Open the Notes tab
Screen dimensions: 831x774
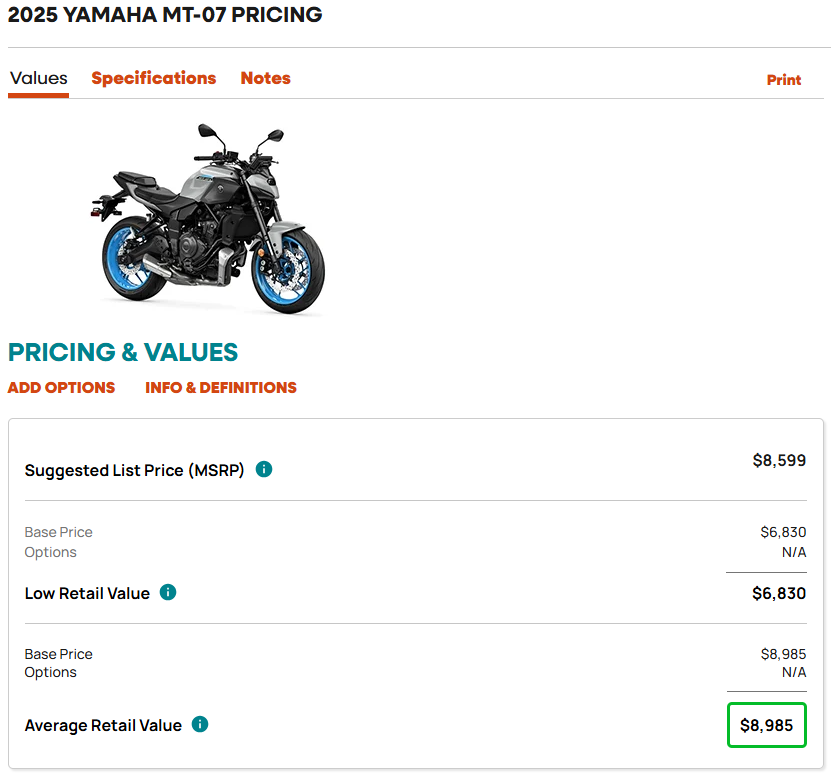(x=265, y=78)
